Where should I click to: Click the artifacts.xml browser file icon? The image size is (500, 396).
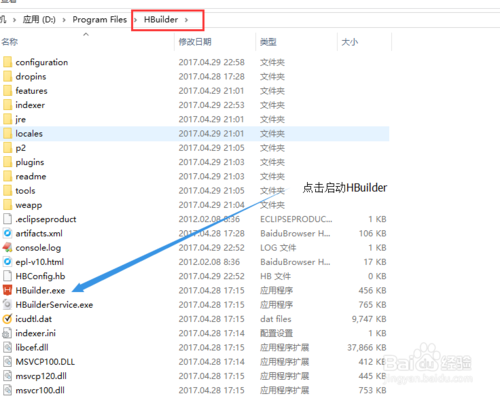coord(7,233)
